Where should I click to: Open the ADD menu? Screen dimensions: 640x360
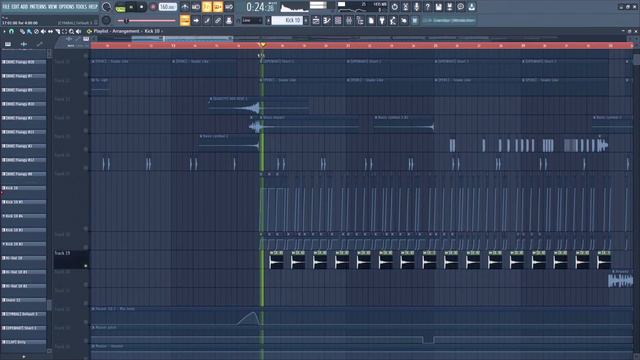click(24, 7)
